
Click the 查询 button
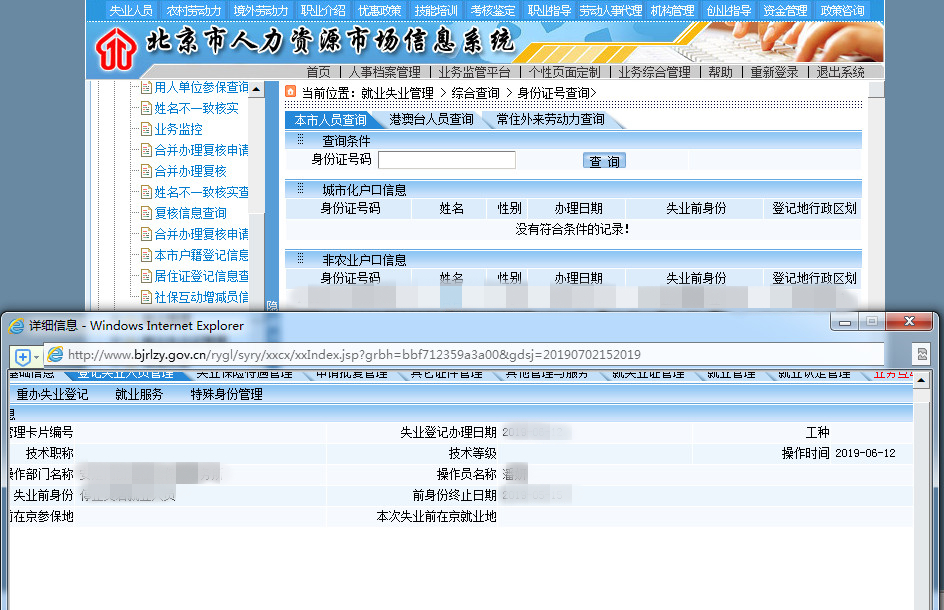(x=604, y=161)
